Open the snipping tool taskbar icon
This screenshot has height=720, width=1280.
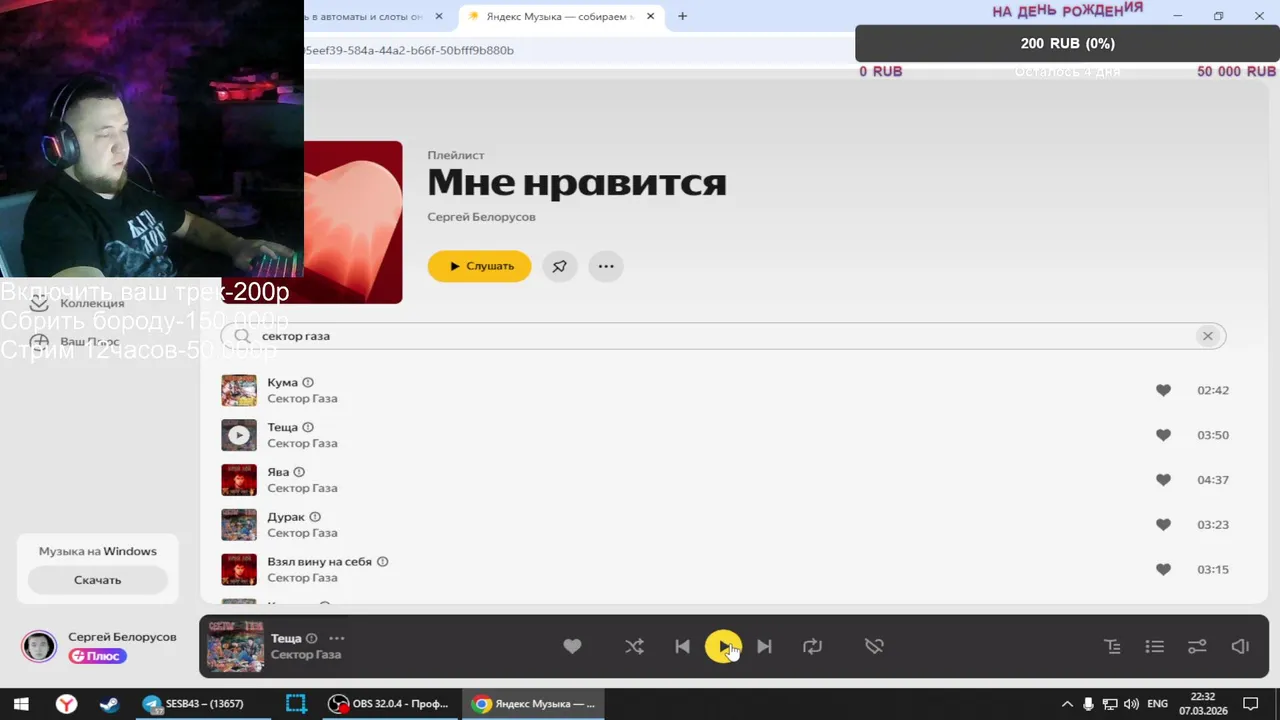(x=295, y=704)
